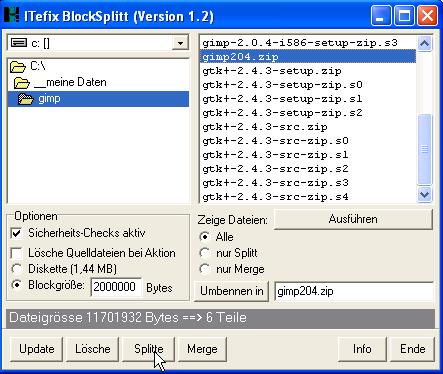The height and width of the screenshot is (374, 443).
Task: Click the file list scrollbar thumb
Action: click(424, 149)
